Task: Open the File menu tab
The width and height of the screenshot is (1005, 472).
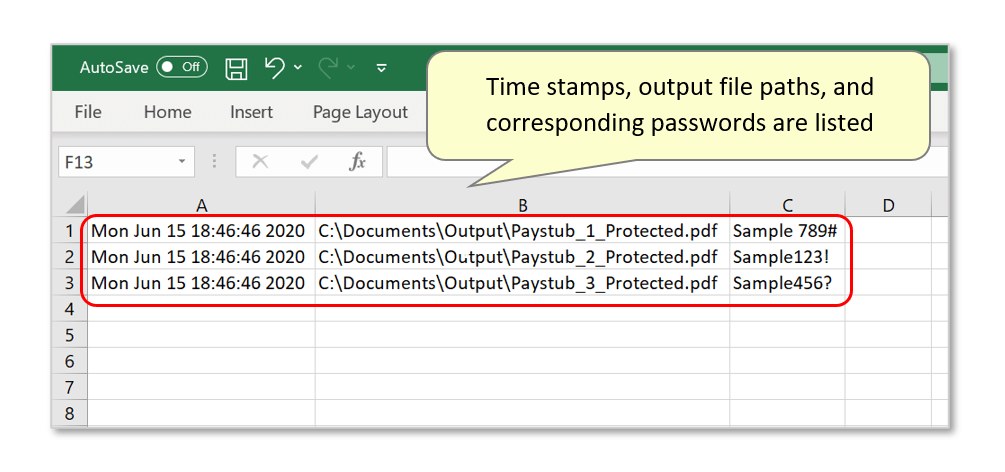Action: [x=88, y=112]
